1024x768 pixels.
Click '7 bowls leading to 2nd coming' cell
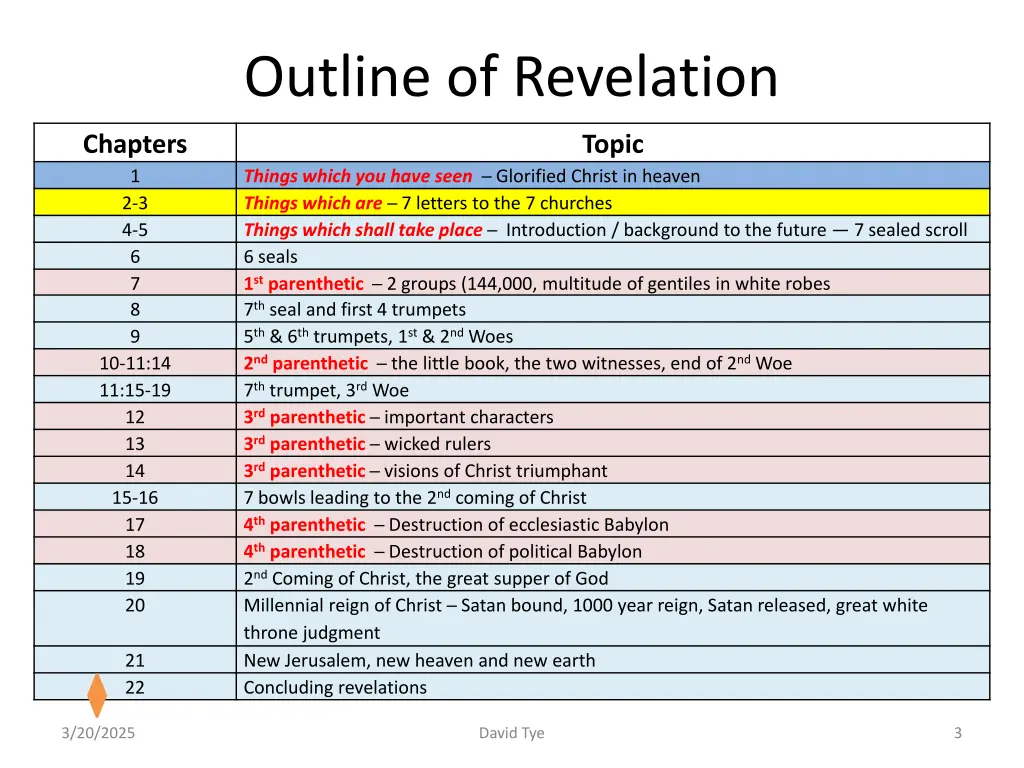[613, 497]
